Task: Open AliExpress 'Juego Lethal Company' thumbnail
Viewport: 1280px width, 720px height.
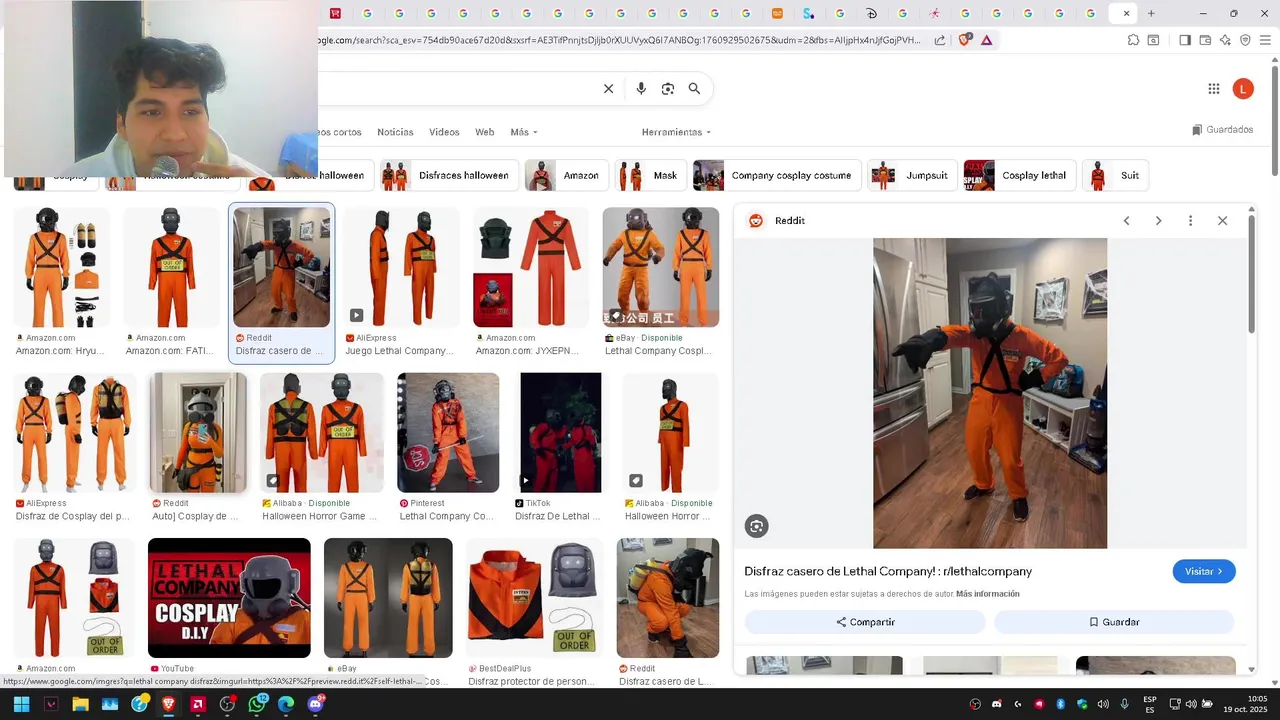Action: point(402,267)
